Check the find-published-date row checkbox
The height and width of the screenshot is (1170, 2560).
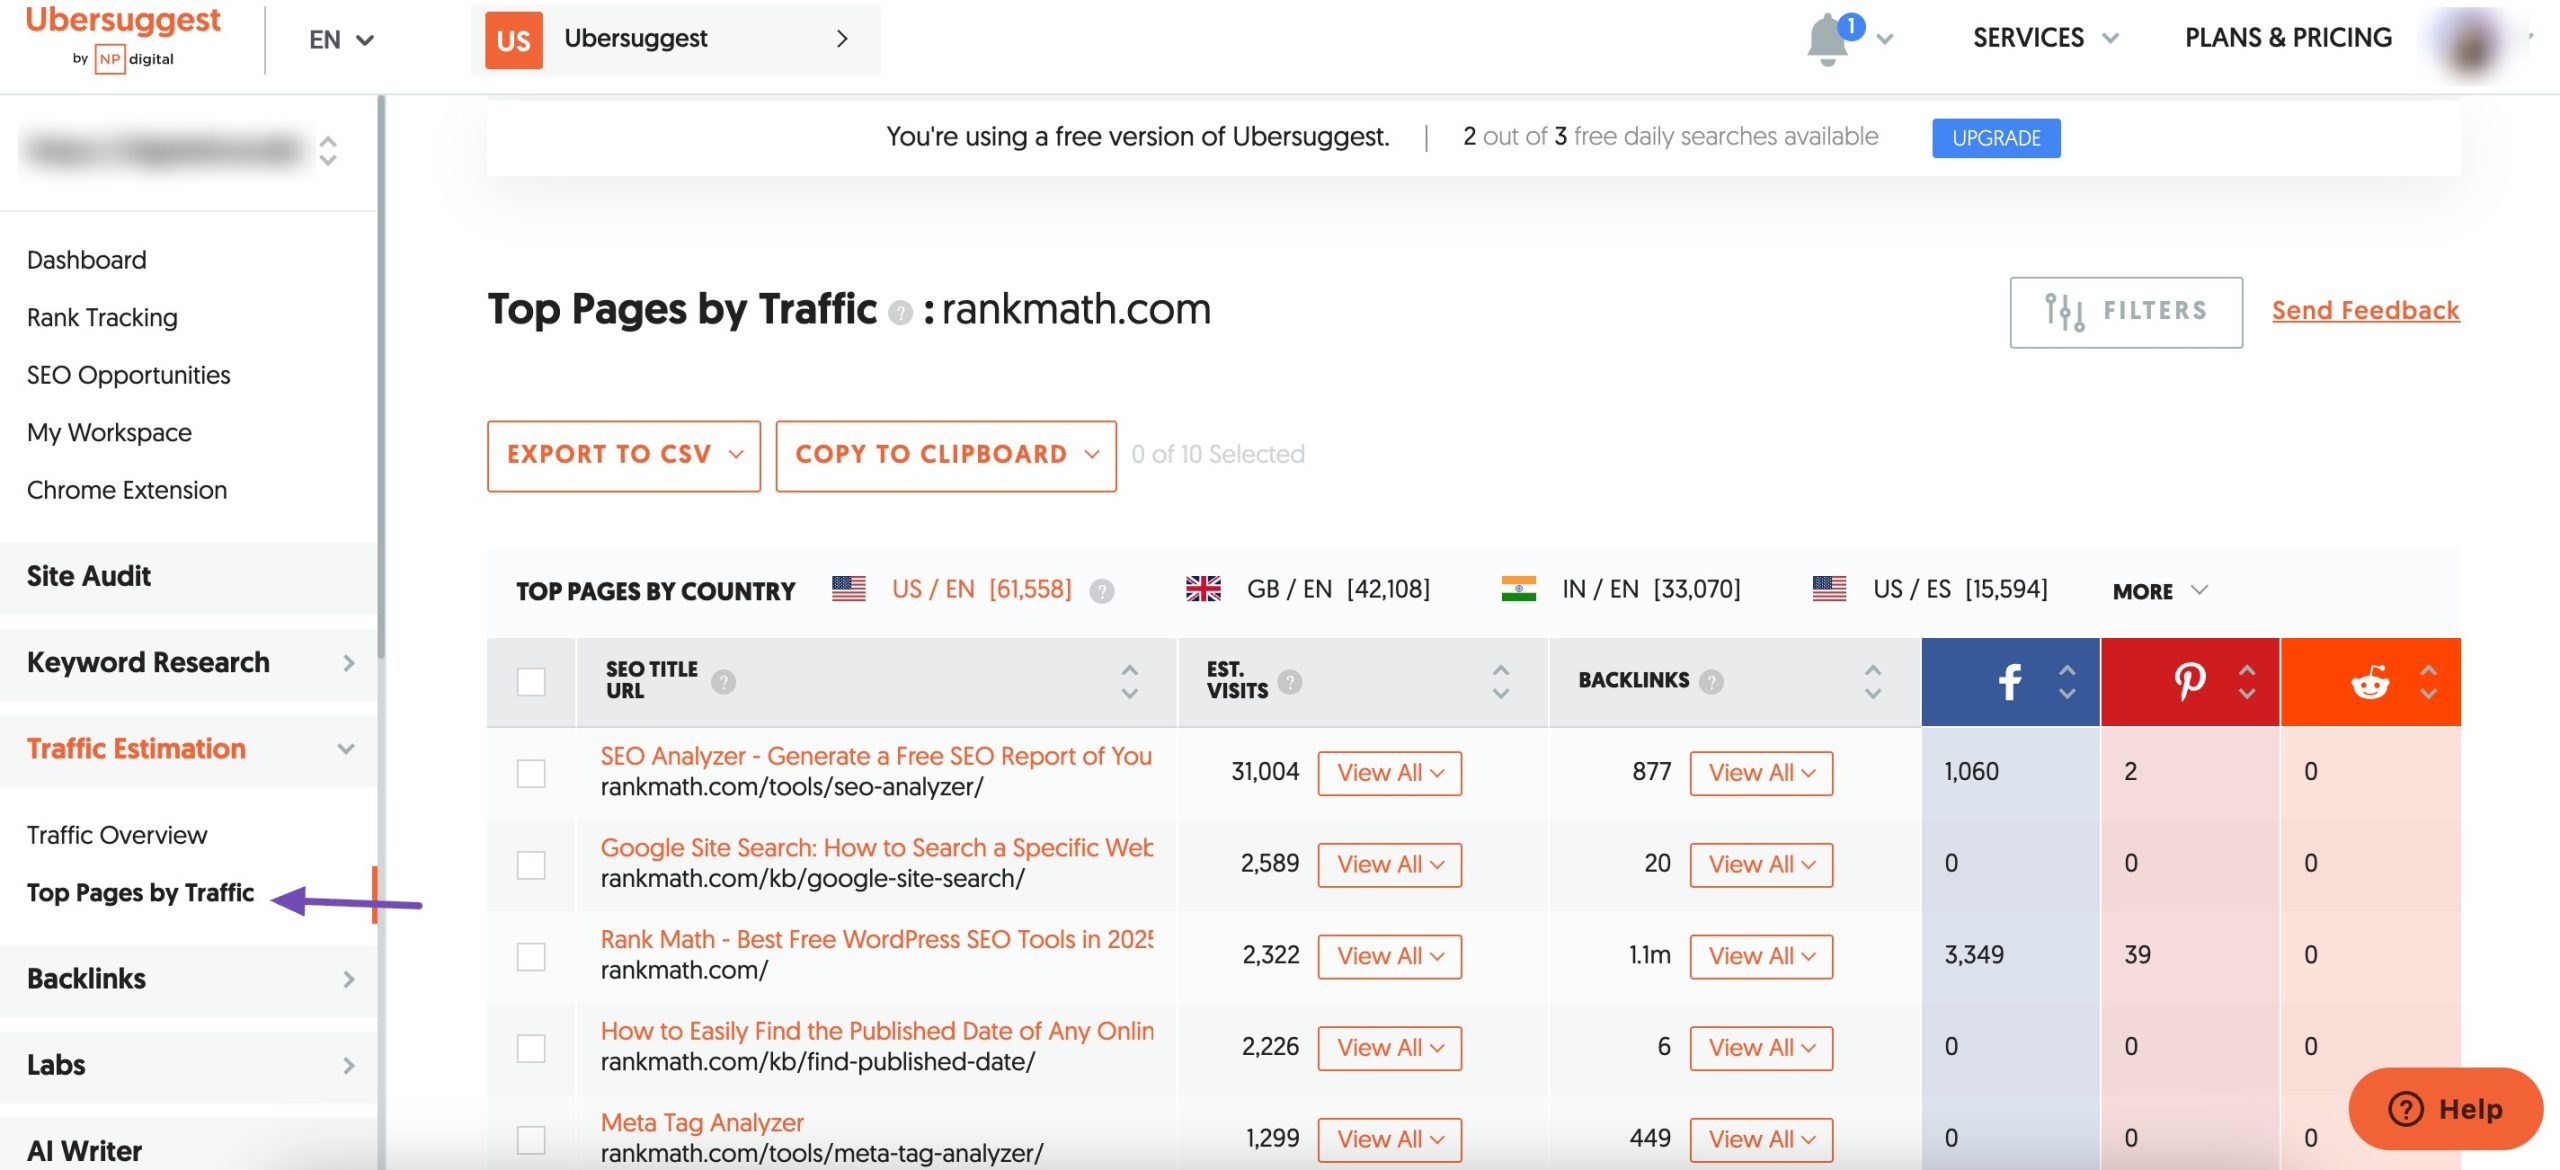pos(531,1048)
